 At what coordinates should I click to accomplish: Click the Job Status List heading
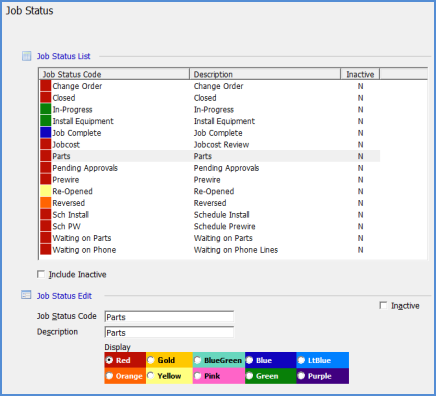63,56
